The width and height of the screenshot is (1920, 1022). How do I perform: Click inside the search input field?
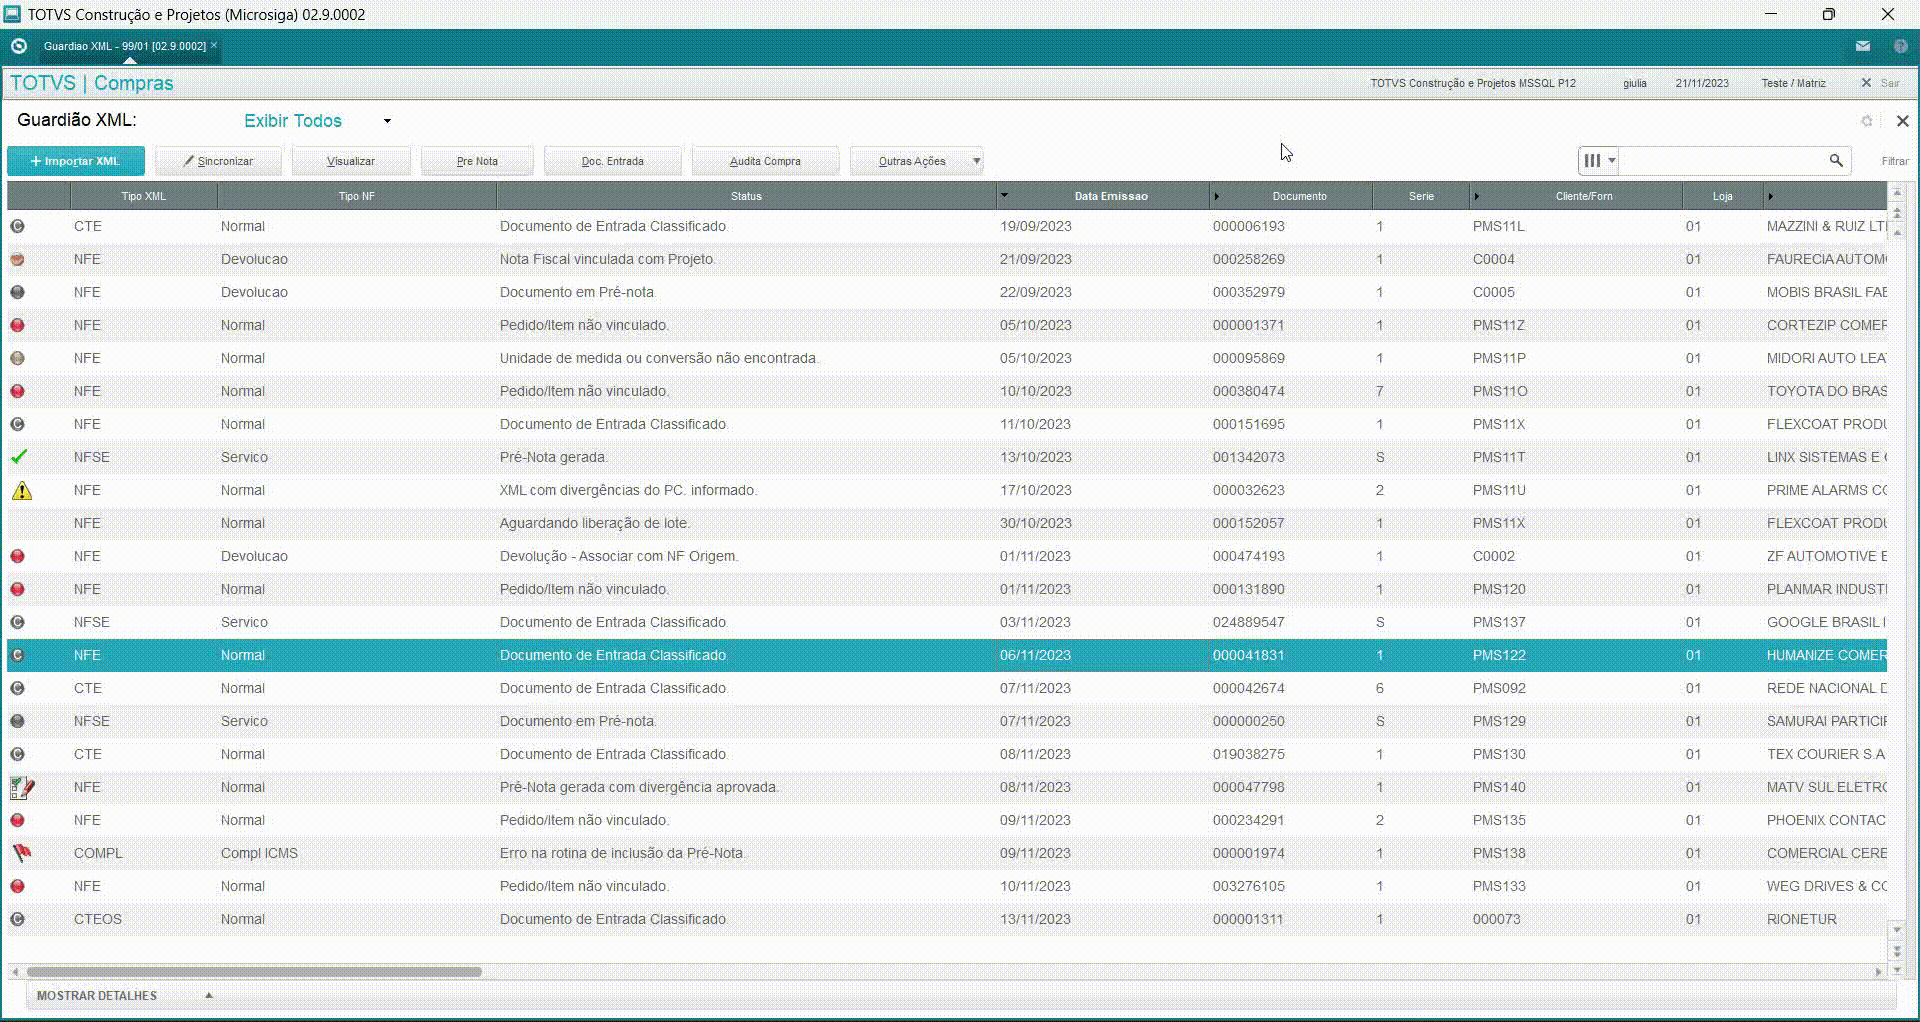tap(1722, 160)
